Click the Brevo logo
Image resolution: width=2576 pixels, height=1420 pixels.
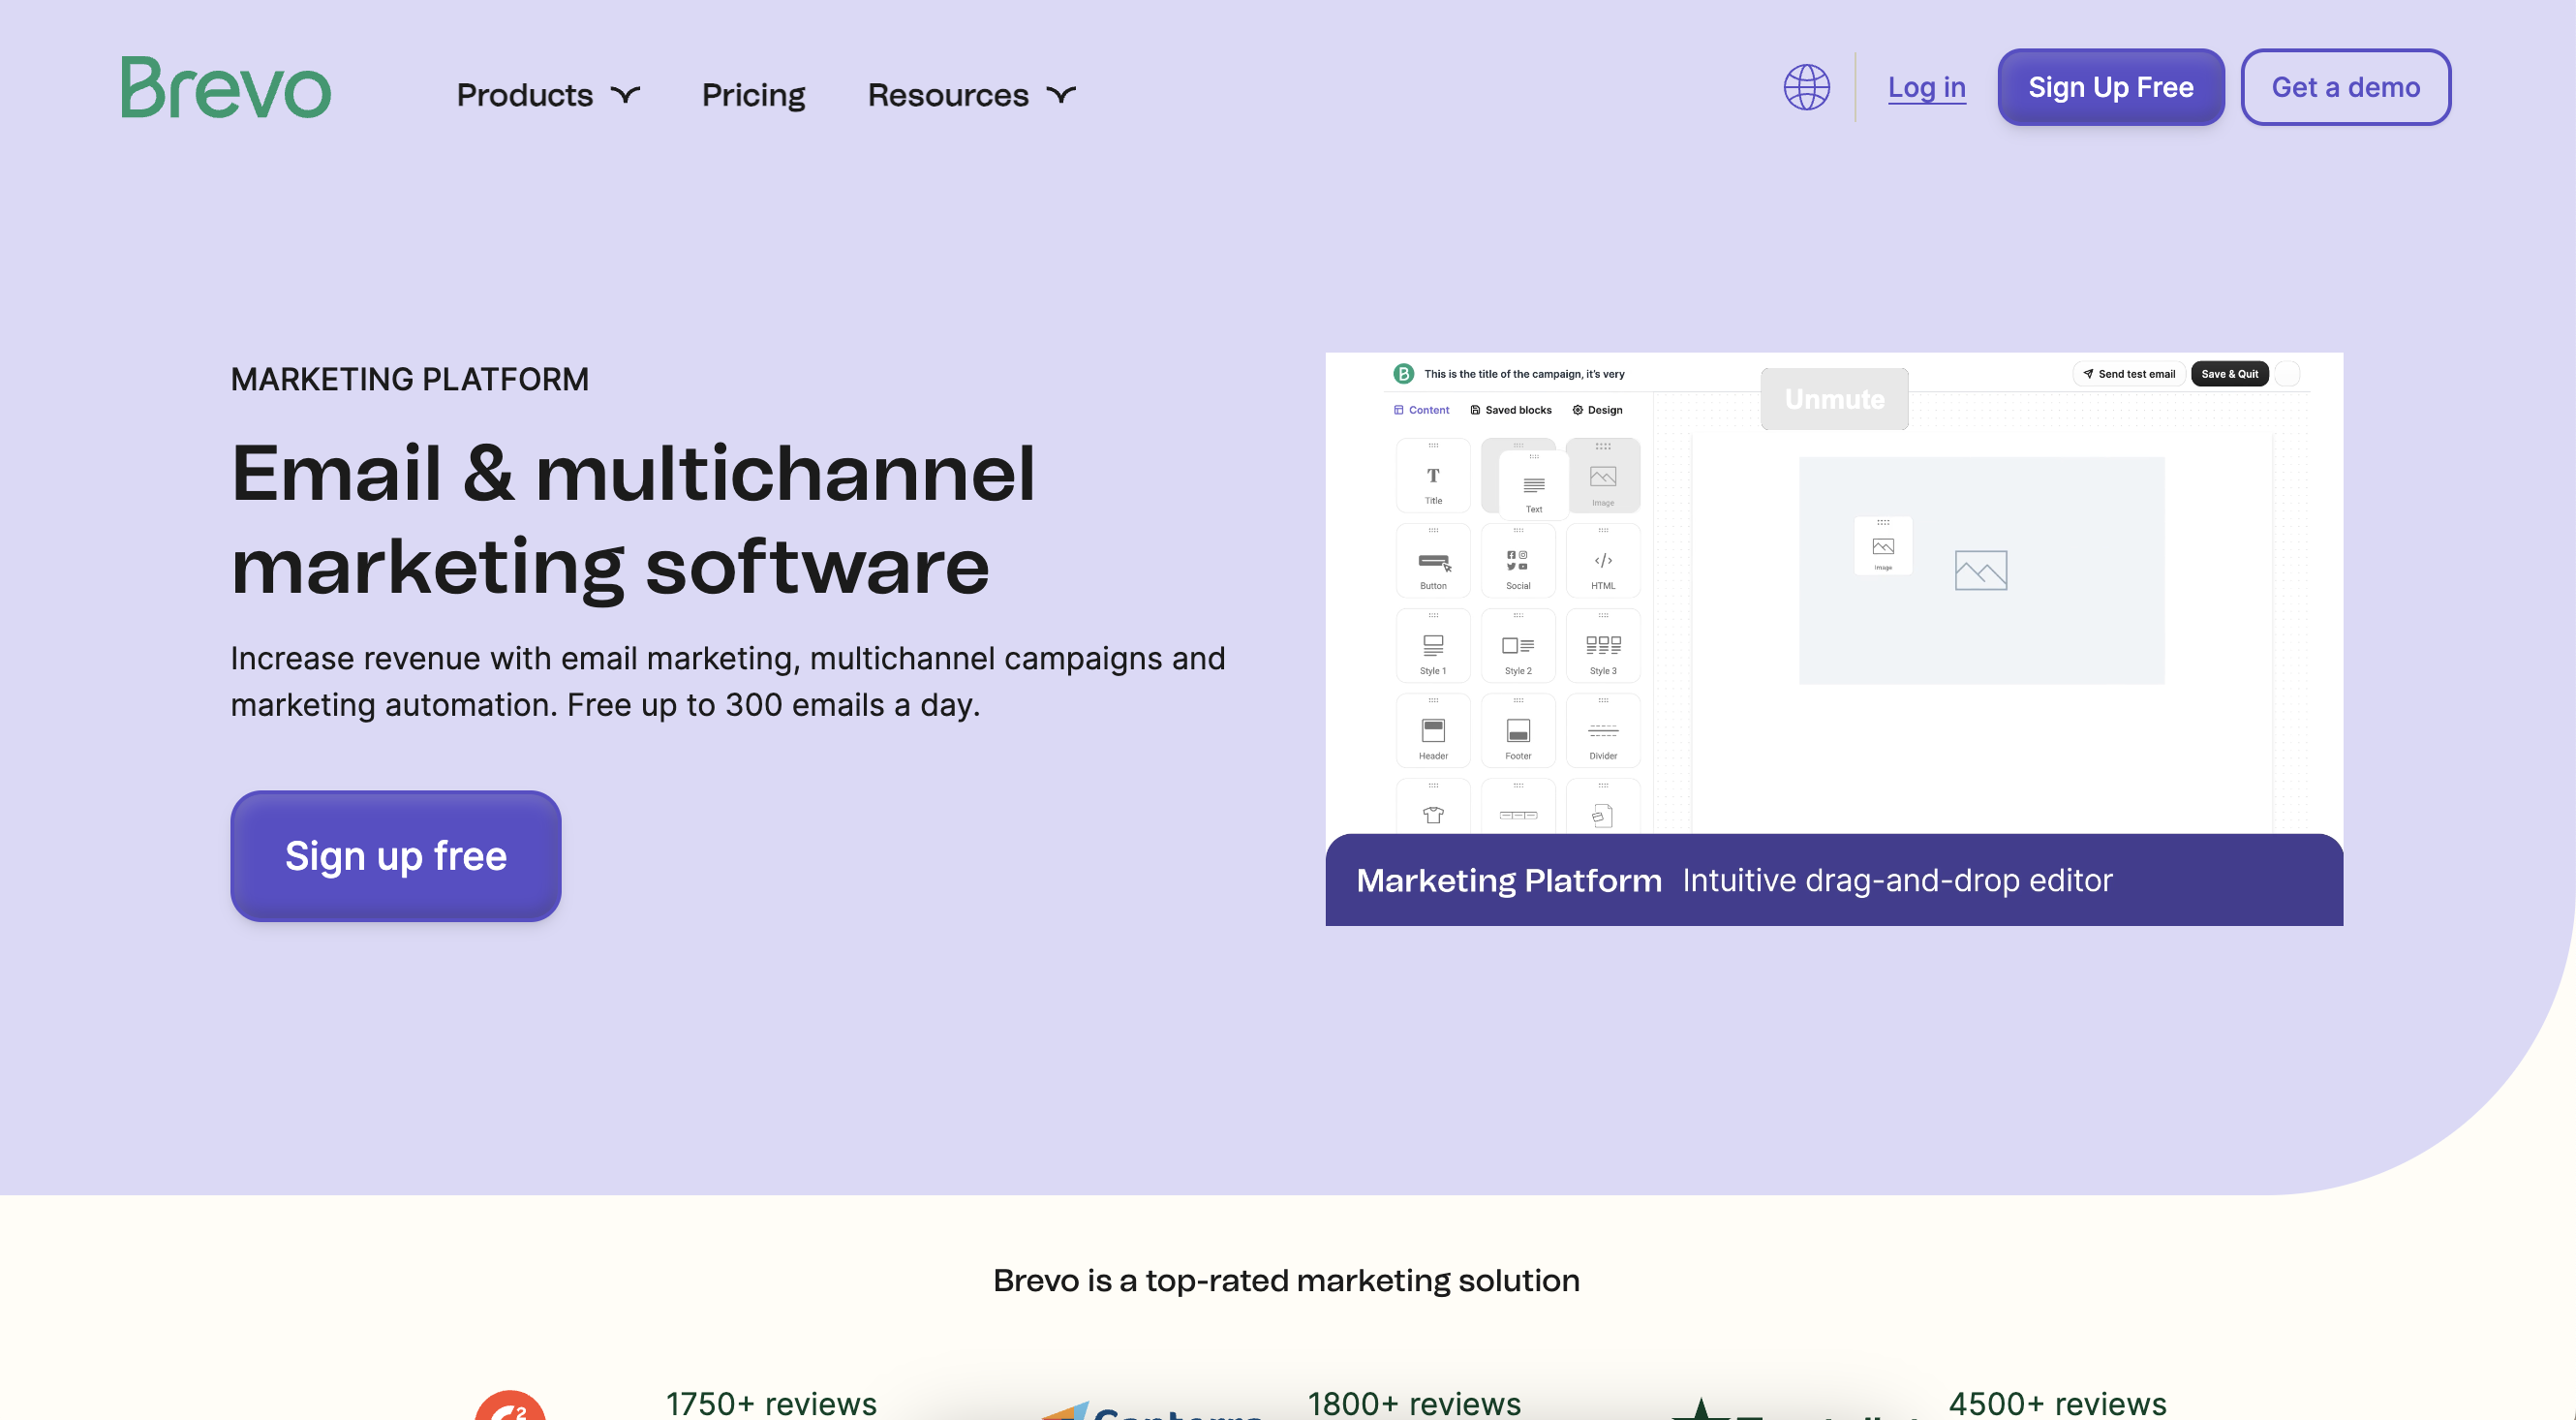tap(226, 88)
